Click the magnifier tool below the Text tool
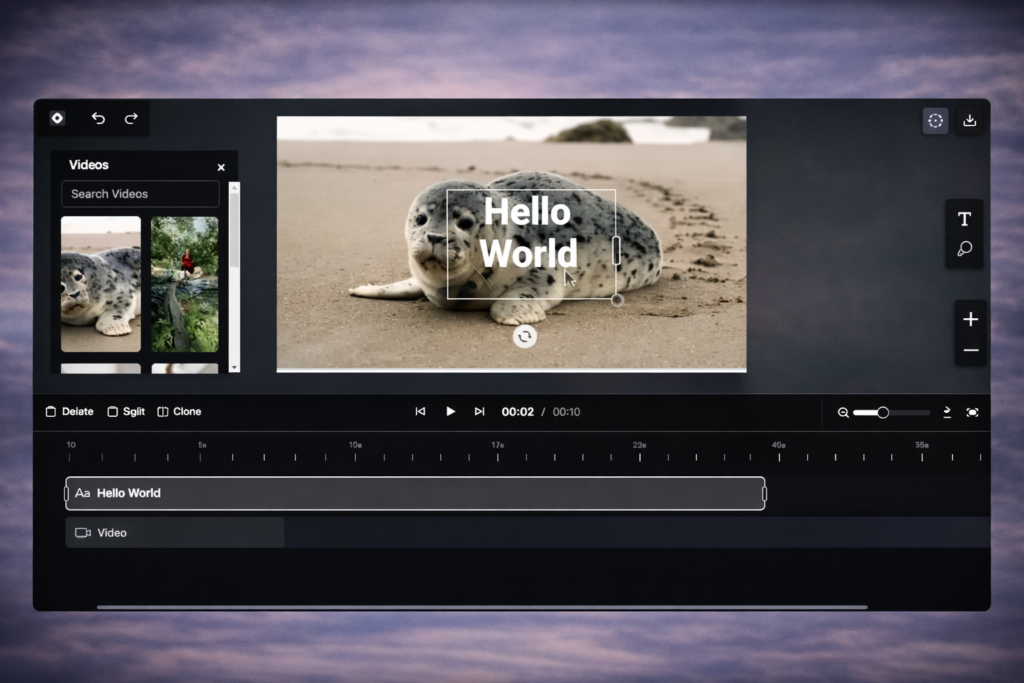Viewport: 1024px width, 683px height. pos(965,249)
